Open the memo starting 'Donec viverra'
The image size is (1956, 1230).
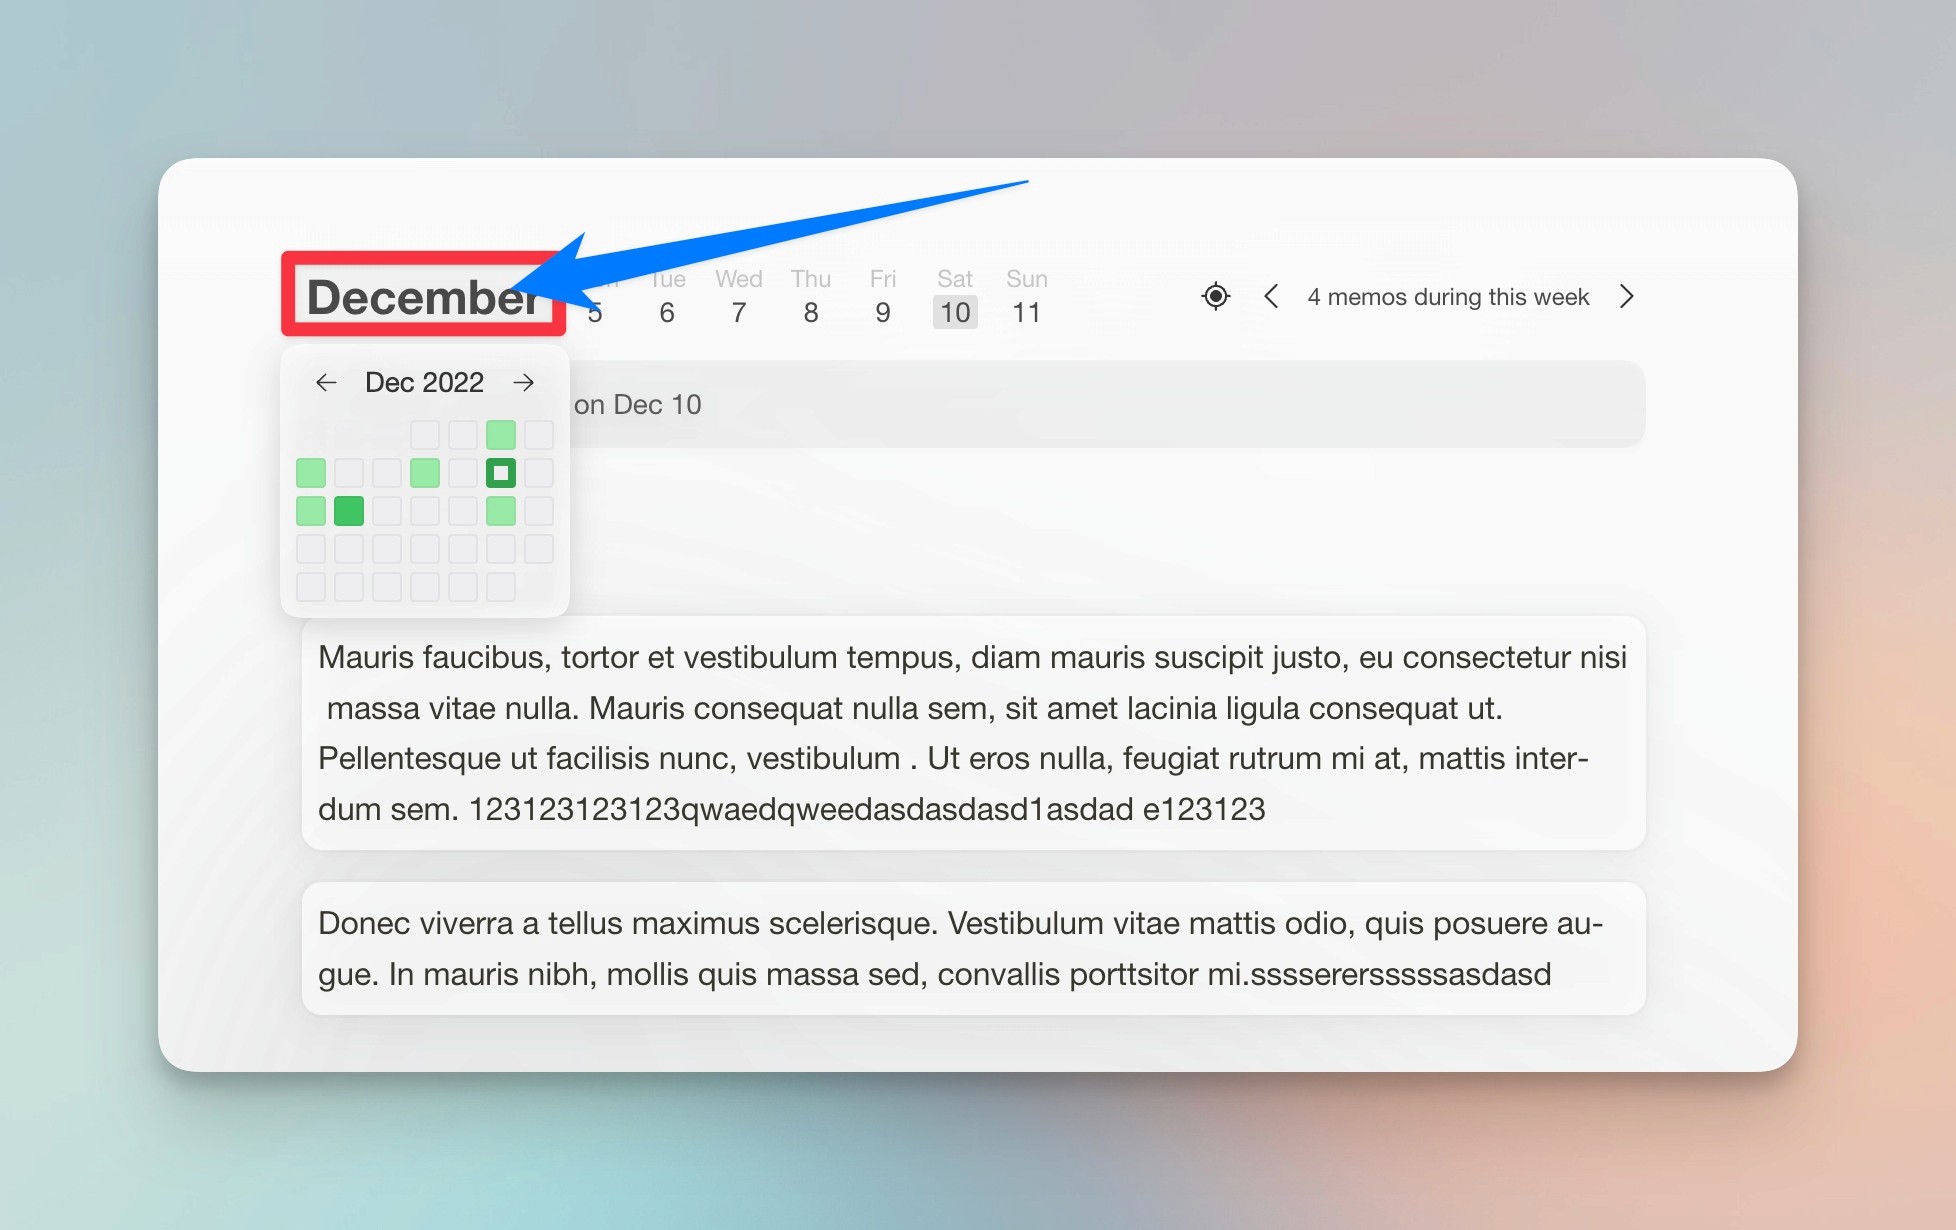972,948
